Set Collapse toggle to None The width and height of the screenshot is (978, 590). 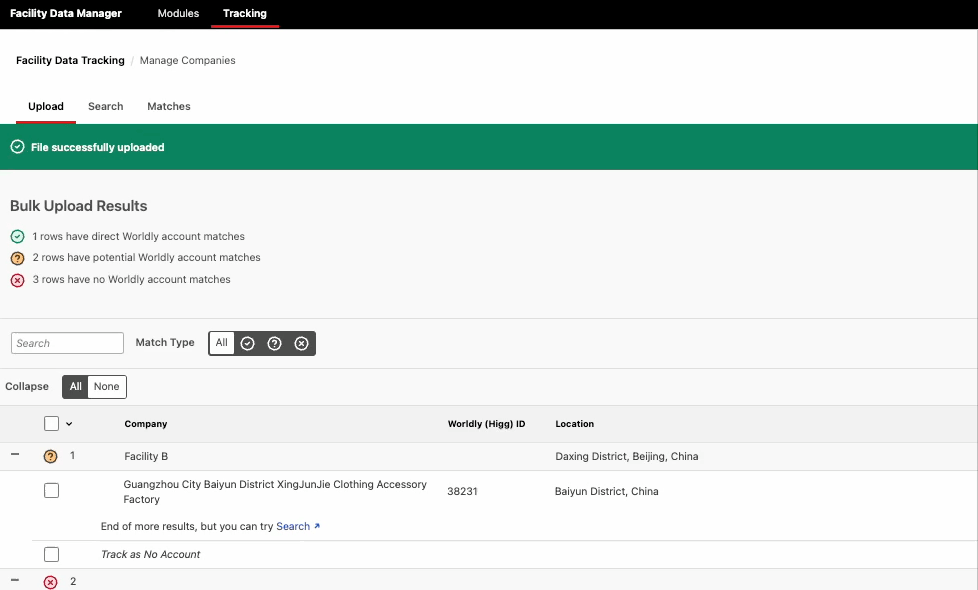(x=107, y=386)
